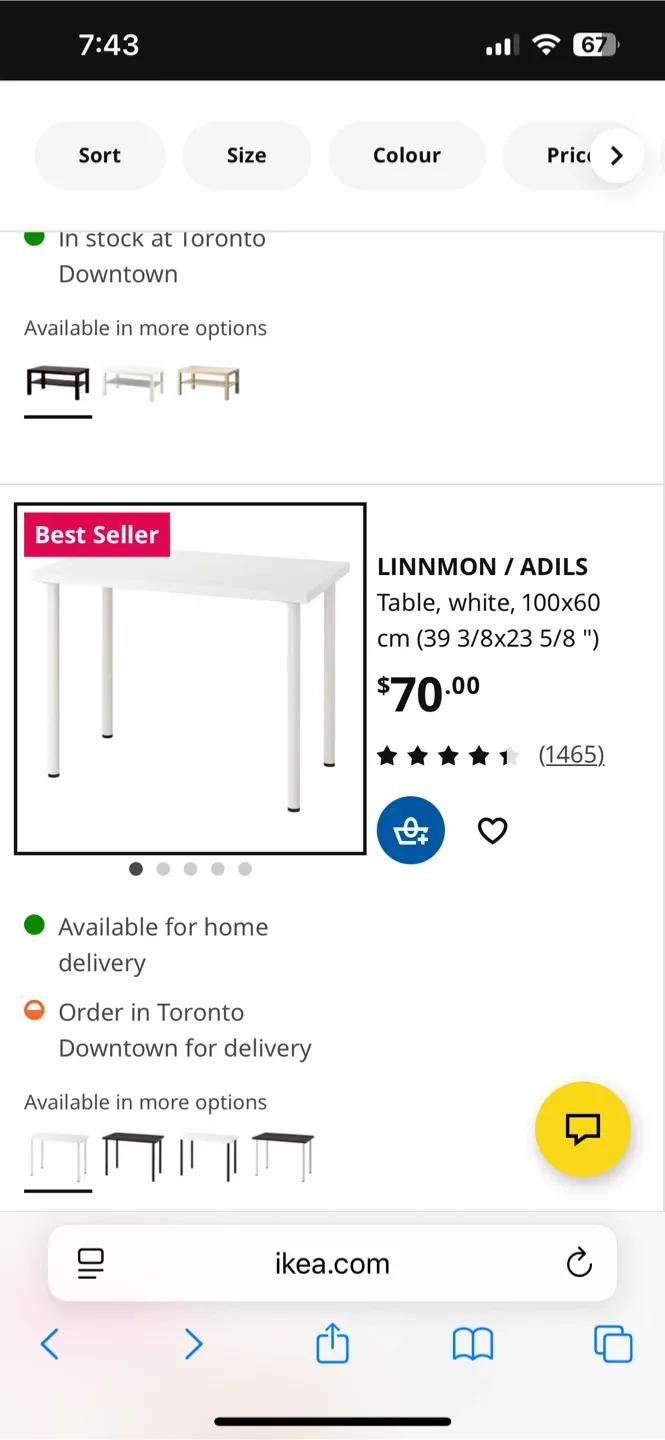Tap the ikea.com address bar
Screen dimensions: 665x1440
click(x=331, y=1263)
